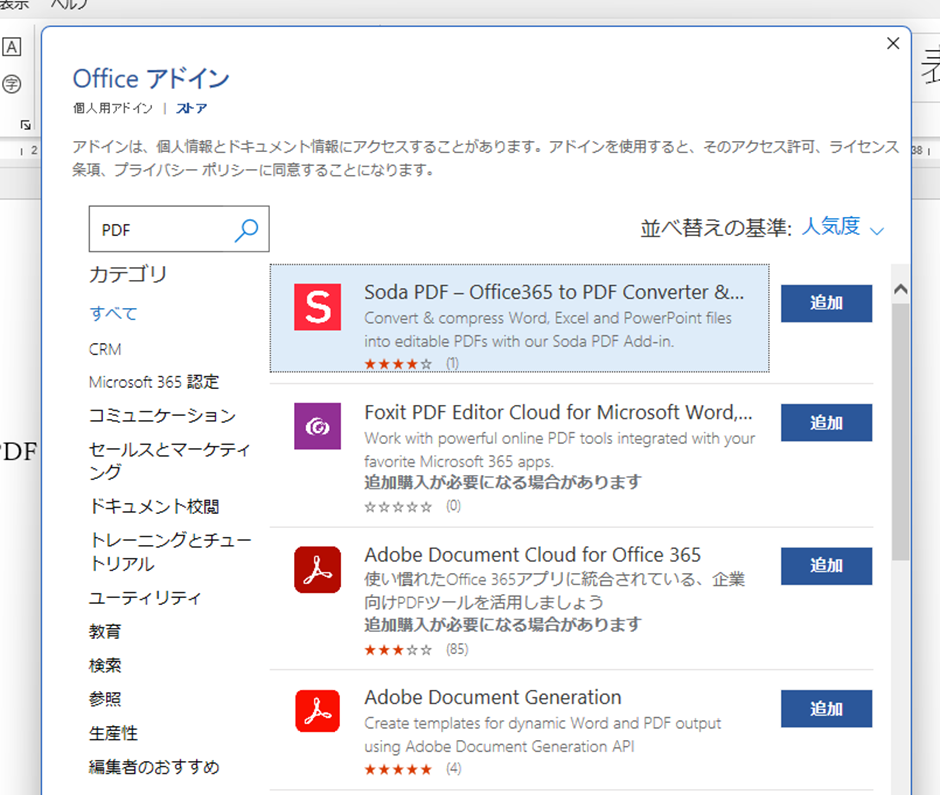Add Adobe Document Cloud for Office 365

(x=826, y=566)
